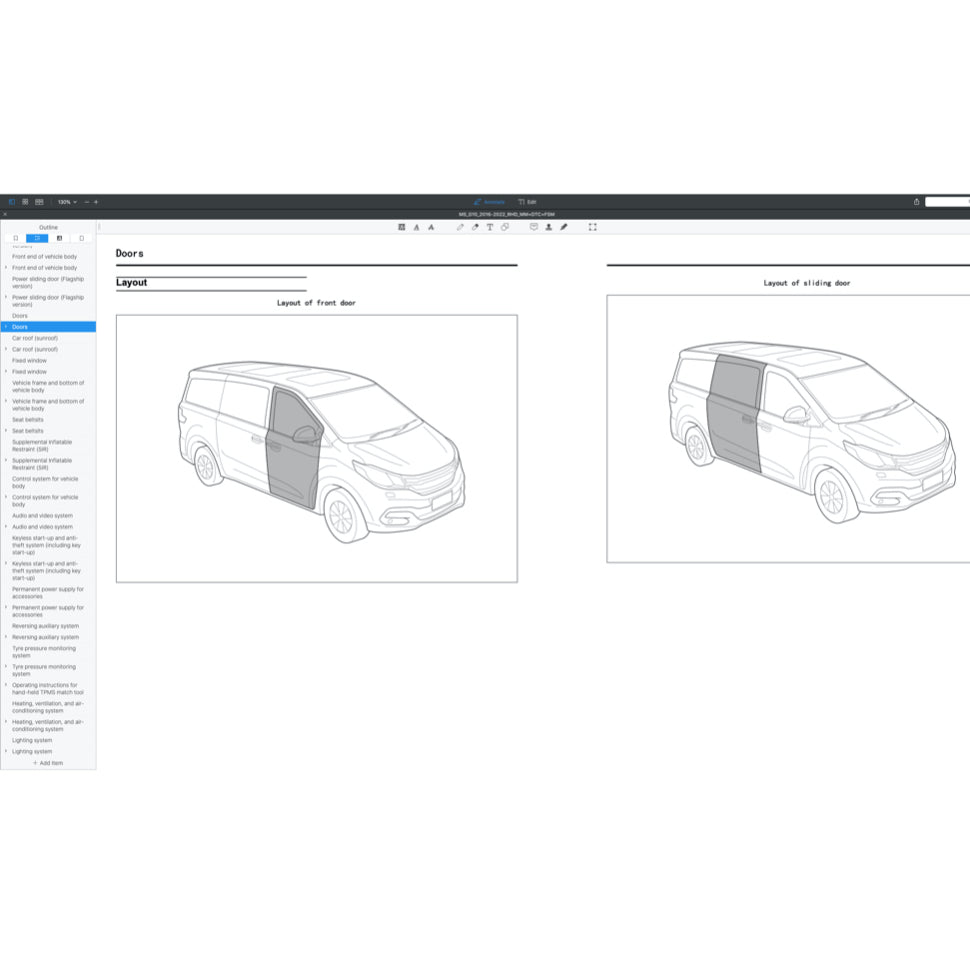Expand the Seat beltsits outline entry
Image resolution: width=970 pixels, height=970 pixels.
[x=7, y=431]
